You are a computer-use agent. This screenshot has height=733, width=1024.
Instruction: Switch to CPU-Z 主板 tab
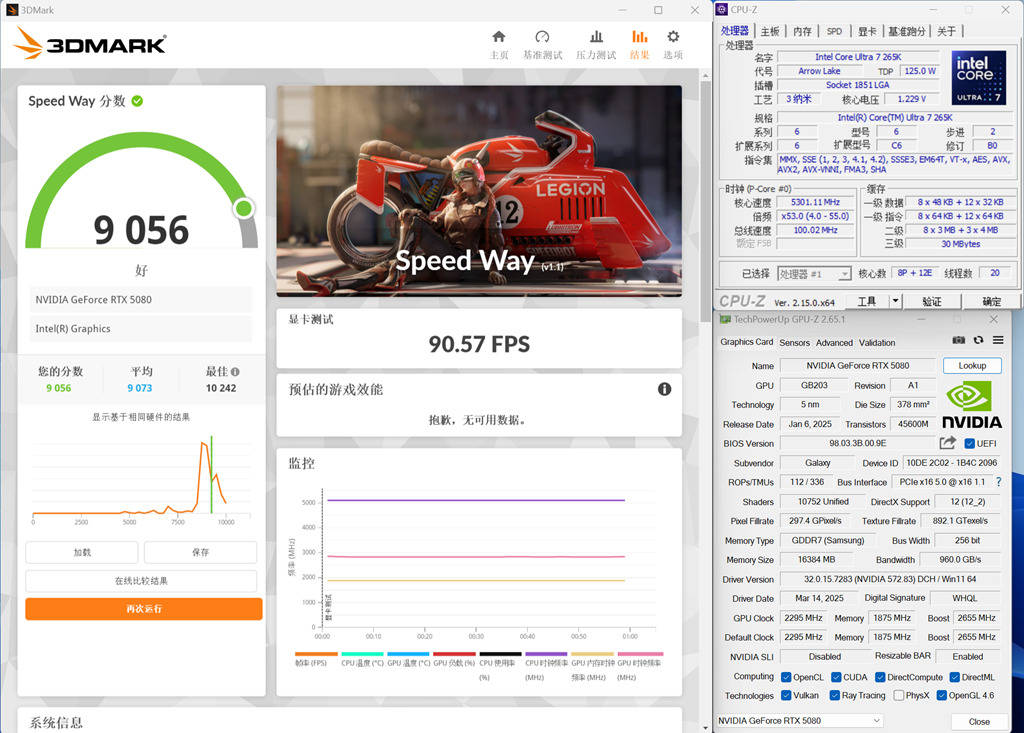[770, 31]
